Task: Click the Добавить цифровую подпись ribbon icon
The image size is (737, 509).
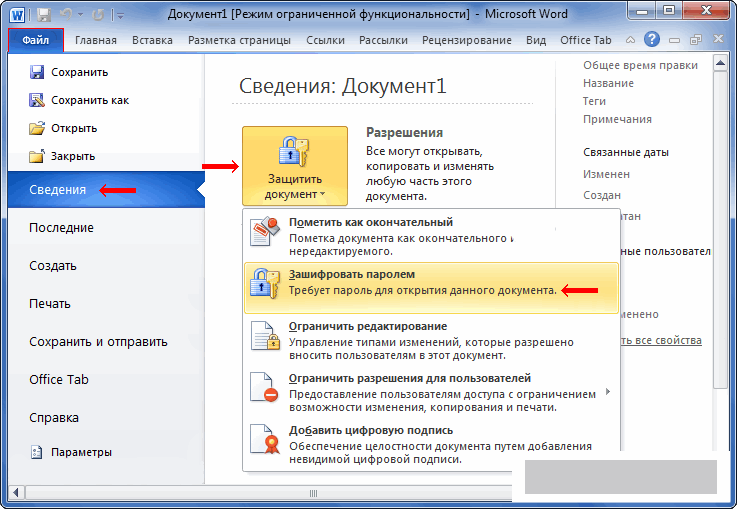Action: click(265, 439)
